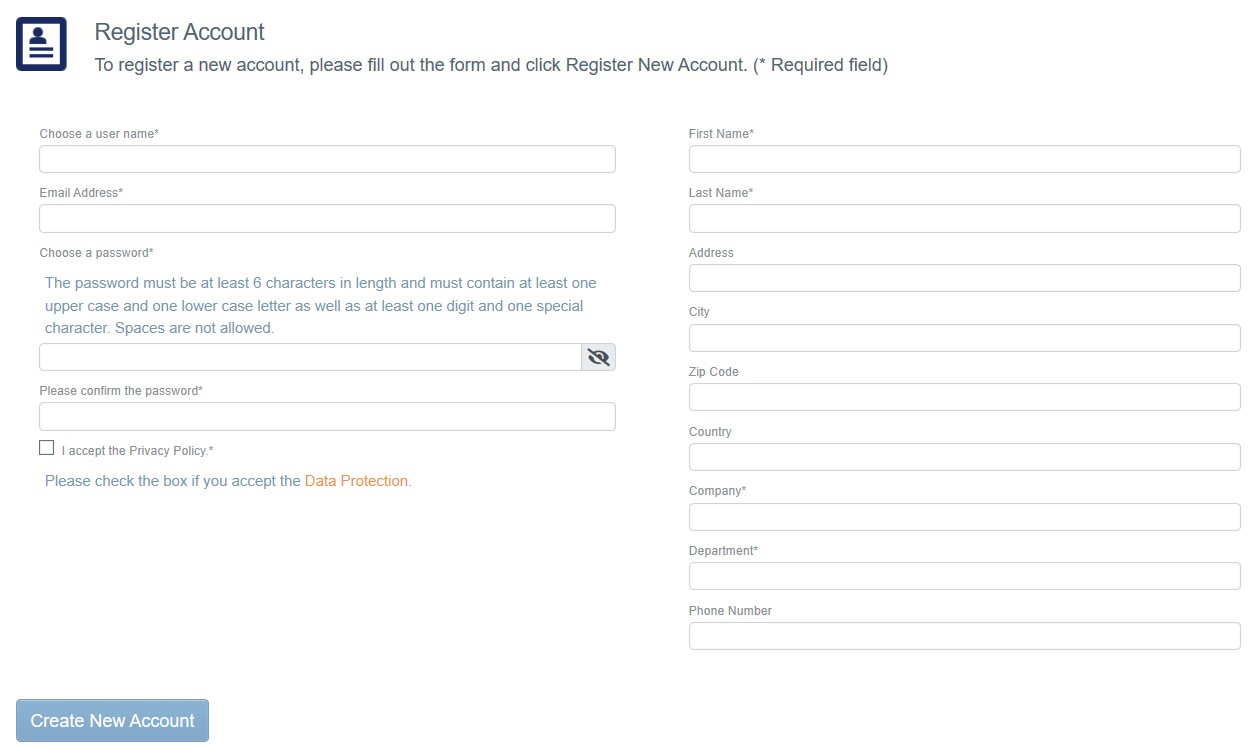This screenshot has height=748, width=1252.
Task: Click the Zip Code input
Action: [964, 397]
